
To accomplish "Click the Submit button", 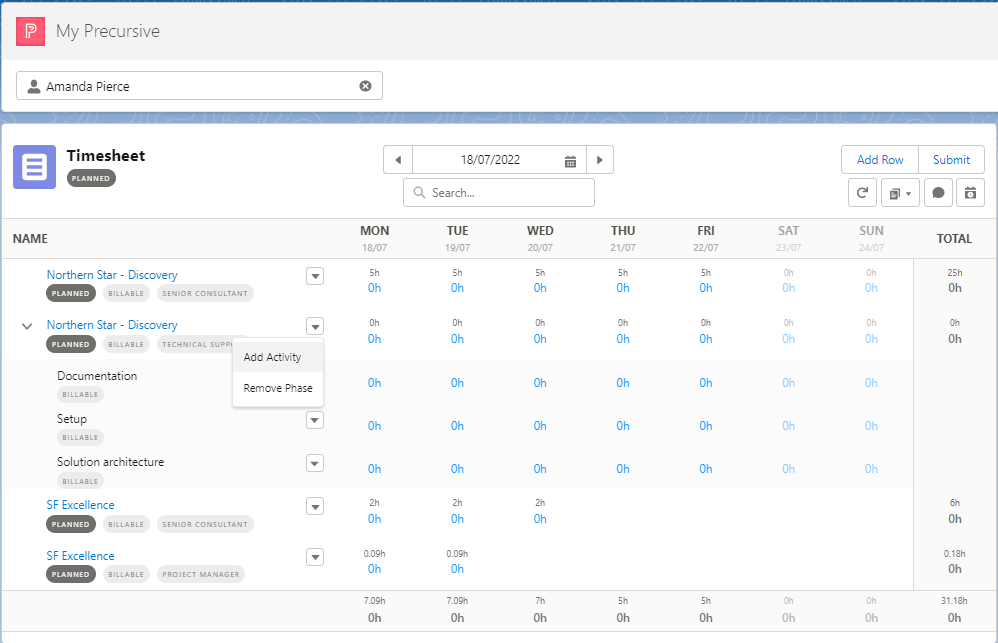I will pos(951,159).
